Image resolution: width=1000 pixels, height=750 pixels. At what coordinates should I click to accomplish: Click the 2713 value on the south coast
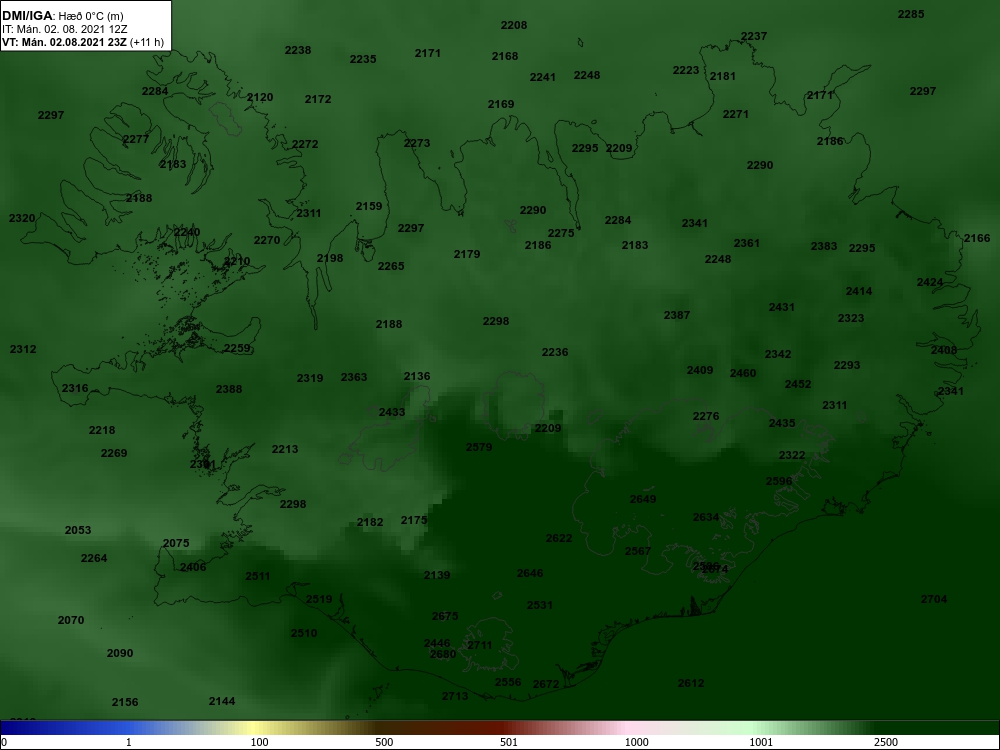[x=455, y=696]
